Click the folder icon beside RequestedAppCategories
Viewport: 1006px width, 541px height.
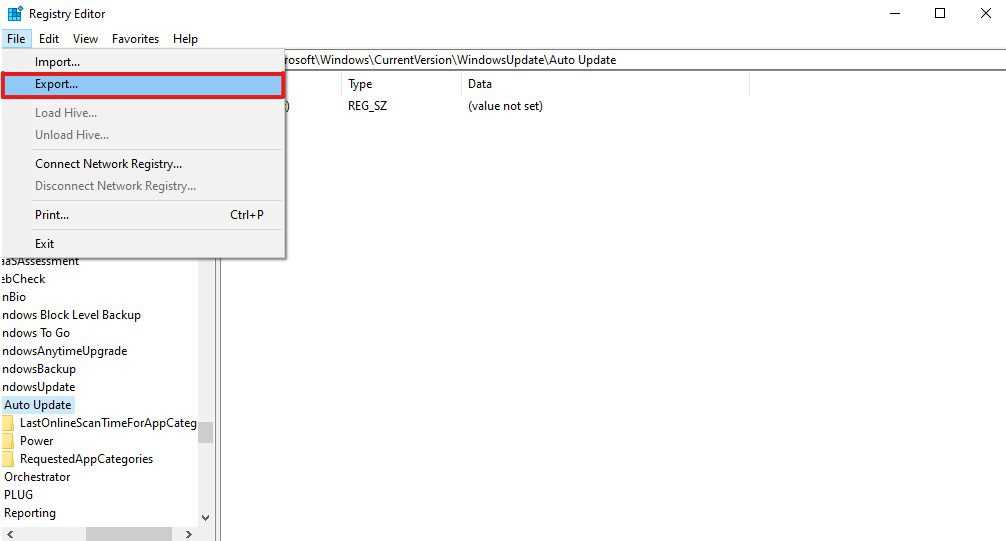point(8,459)
